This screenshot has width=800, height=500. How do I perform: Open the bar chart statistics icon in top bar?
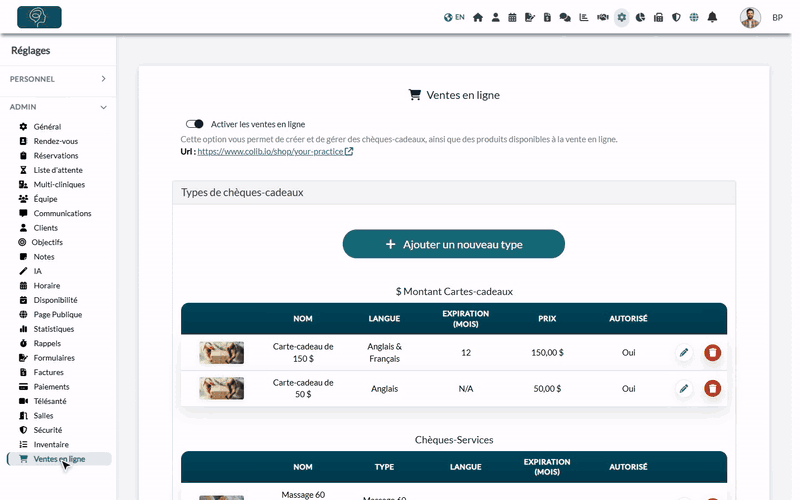pos(584,17)
